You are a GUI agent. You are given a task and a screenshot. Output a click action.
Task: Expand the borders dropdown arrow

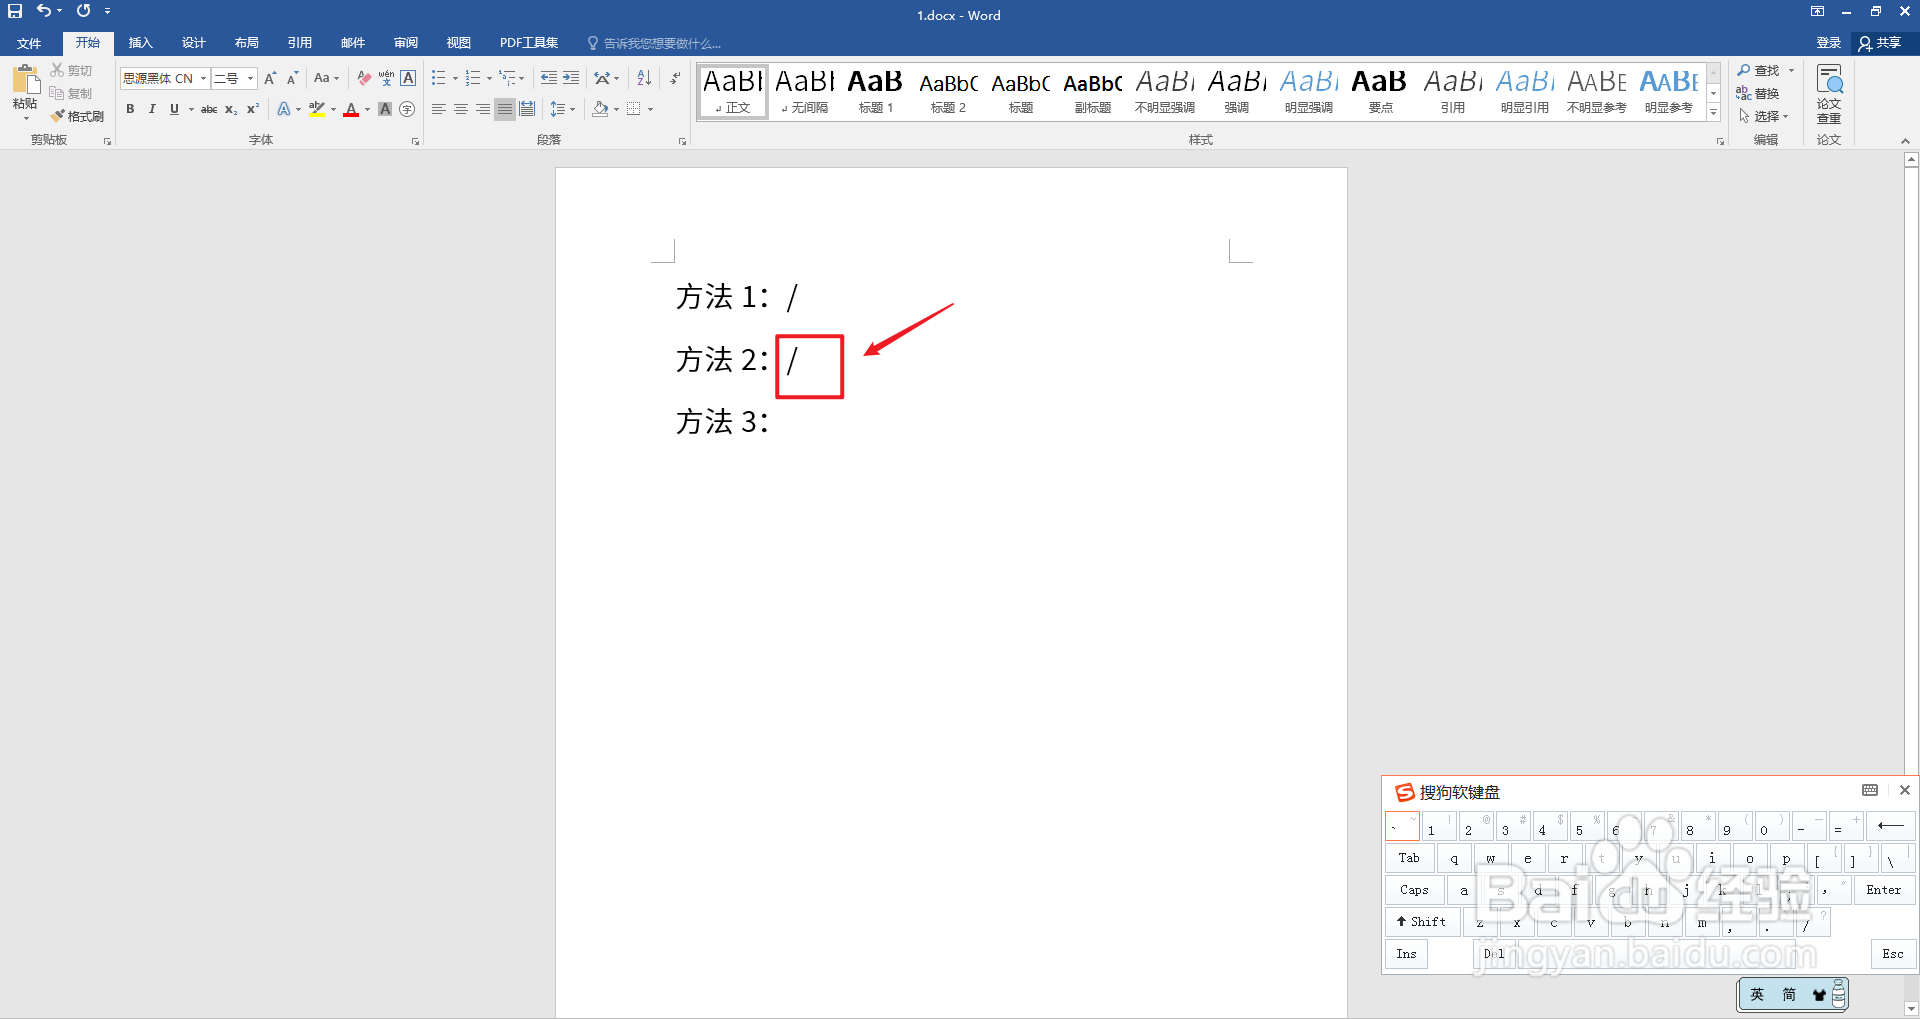click(651, 109)
